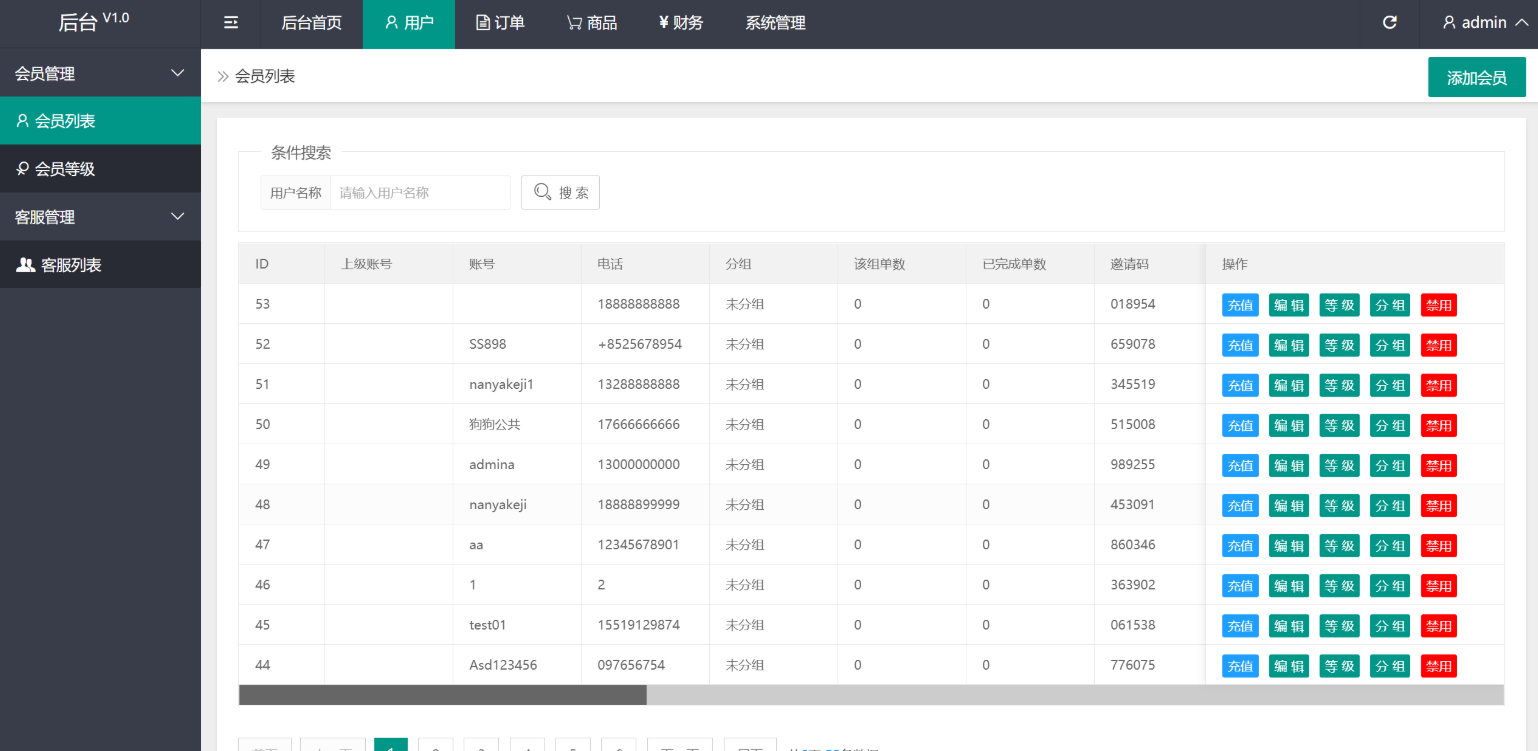The image size is (1538, 751).
Task: Click 充值 for user ID 53
Action: point(1240,305)
